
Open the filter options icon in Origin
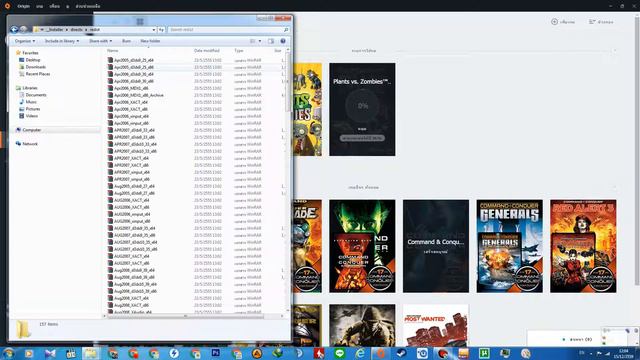(x=592, y=22)
